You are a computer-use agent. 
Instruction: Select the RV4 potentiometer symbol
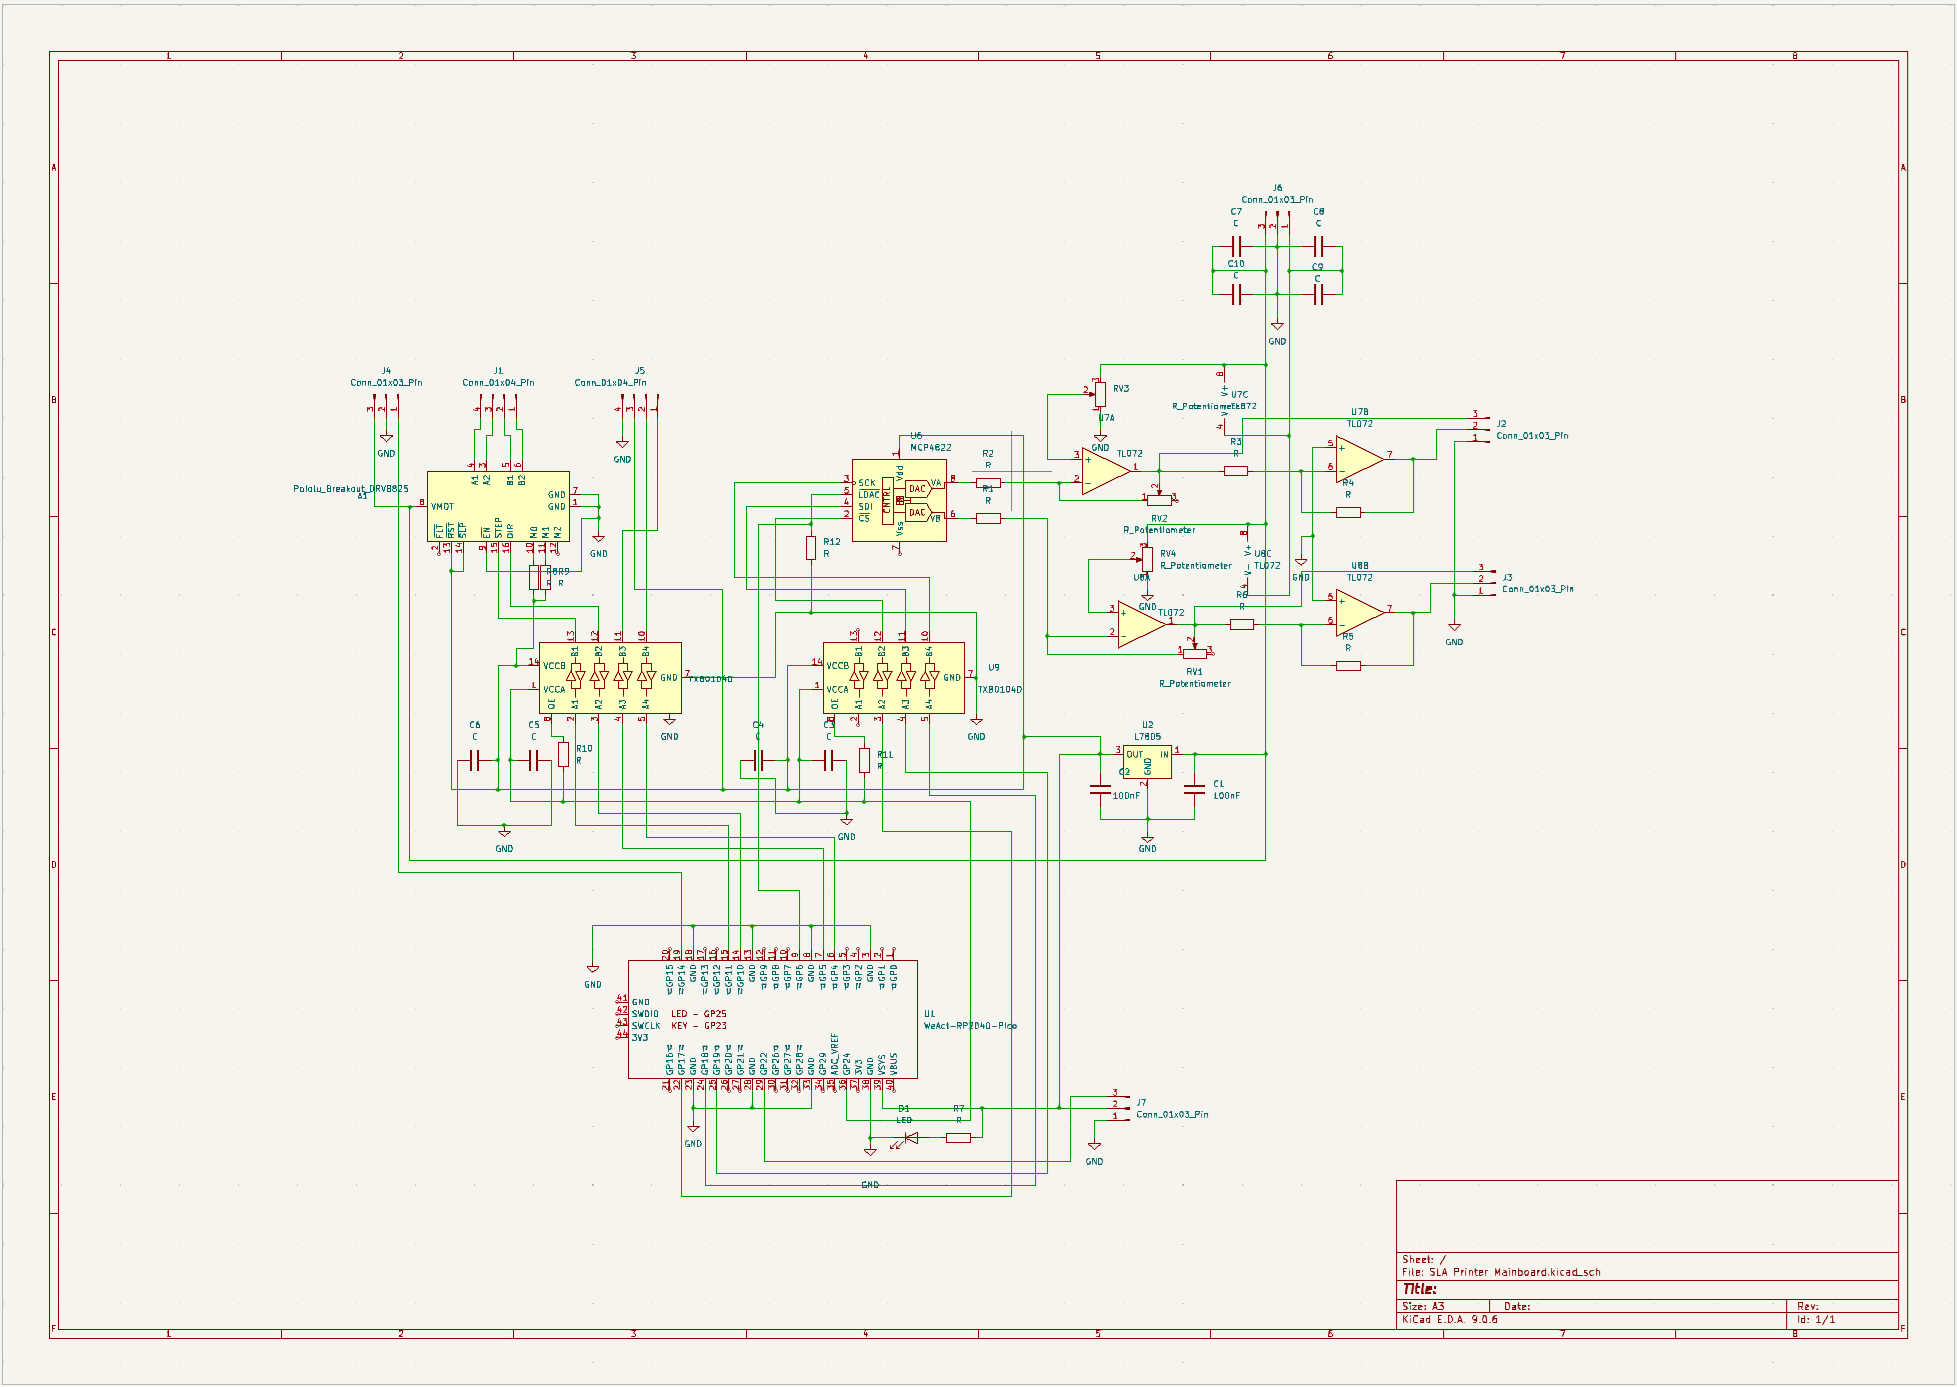click(x=1147, y=559)
